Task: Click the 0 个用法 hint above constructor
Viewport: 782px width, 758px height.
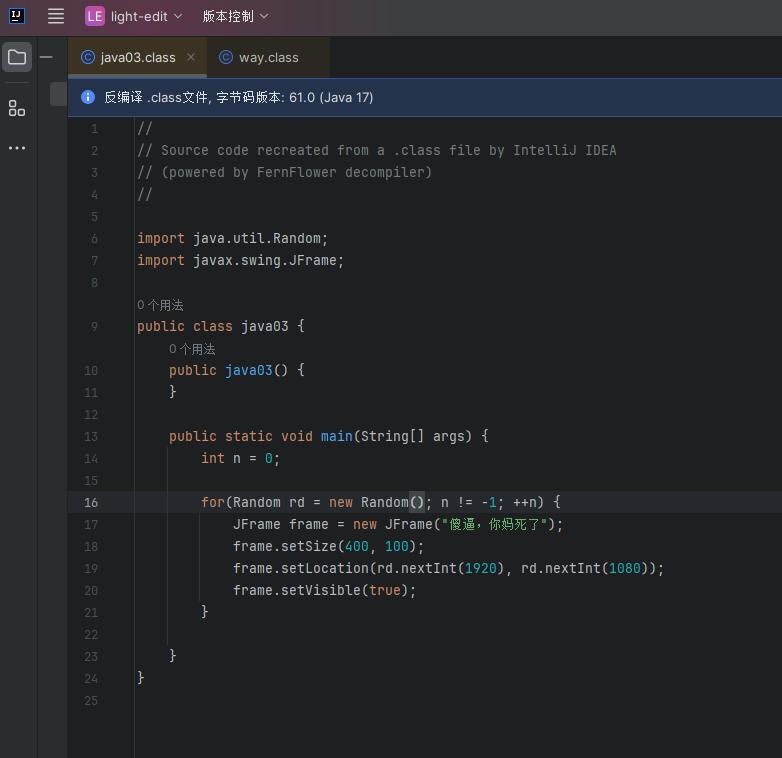Action: 192,349
